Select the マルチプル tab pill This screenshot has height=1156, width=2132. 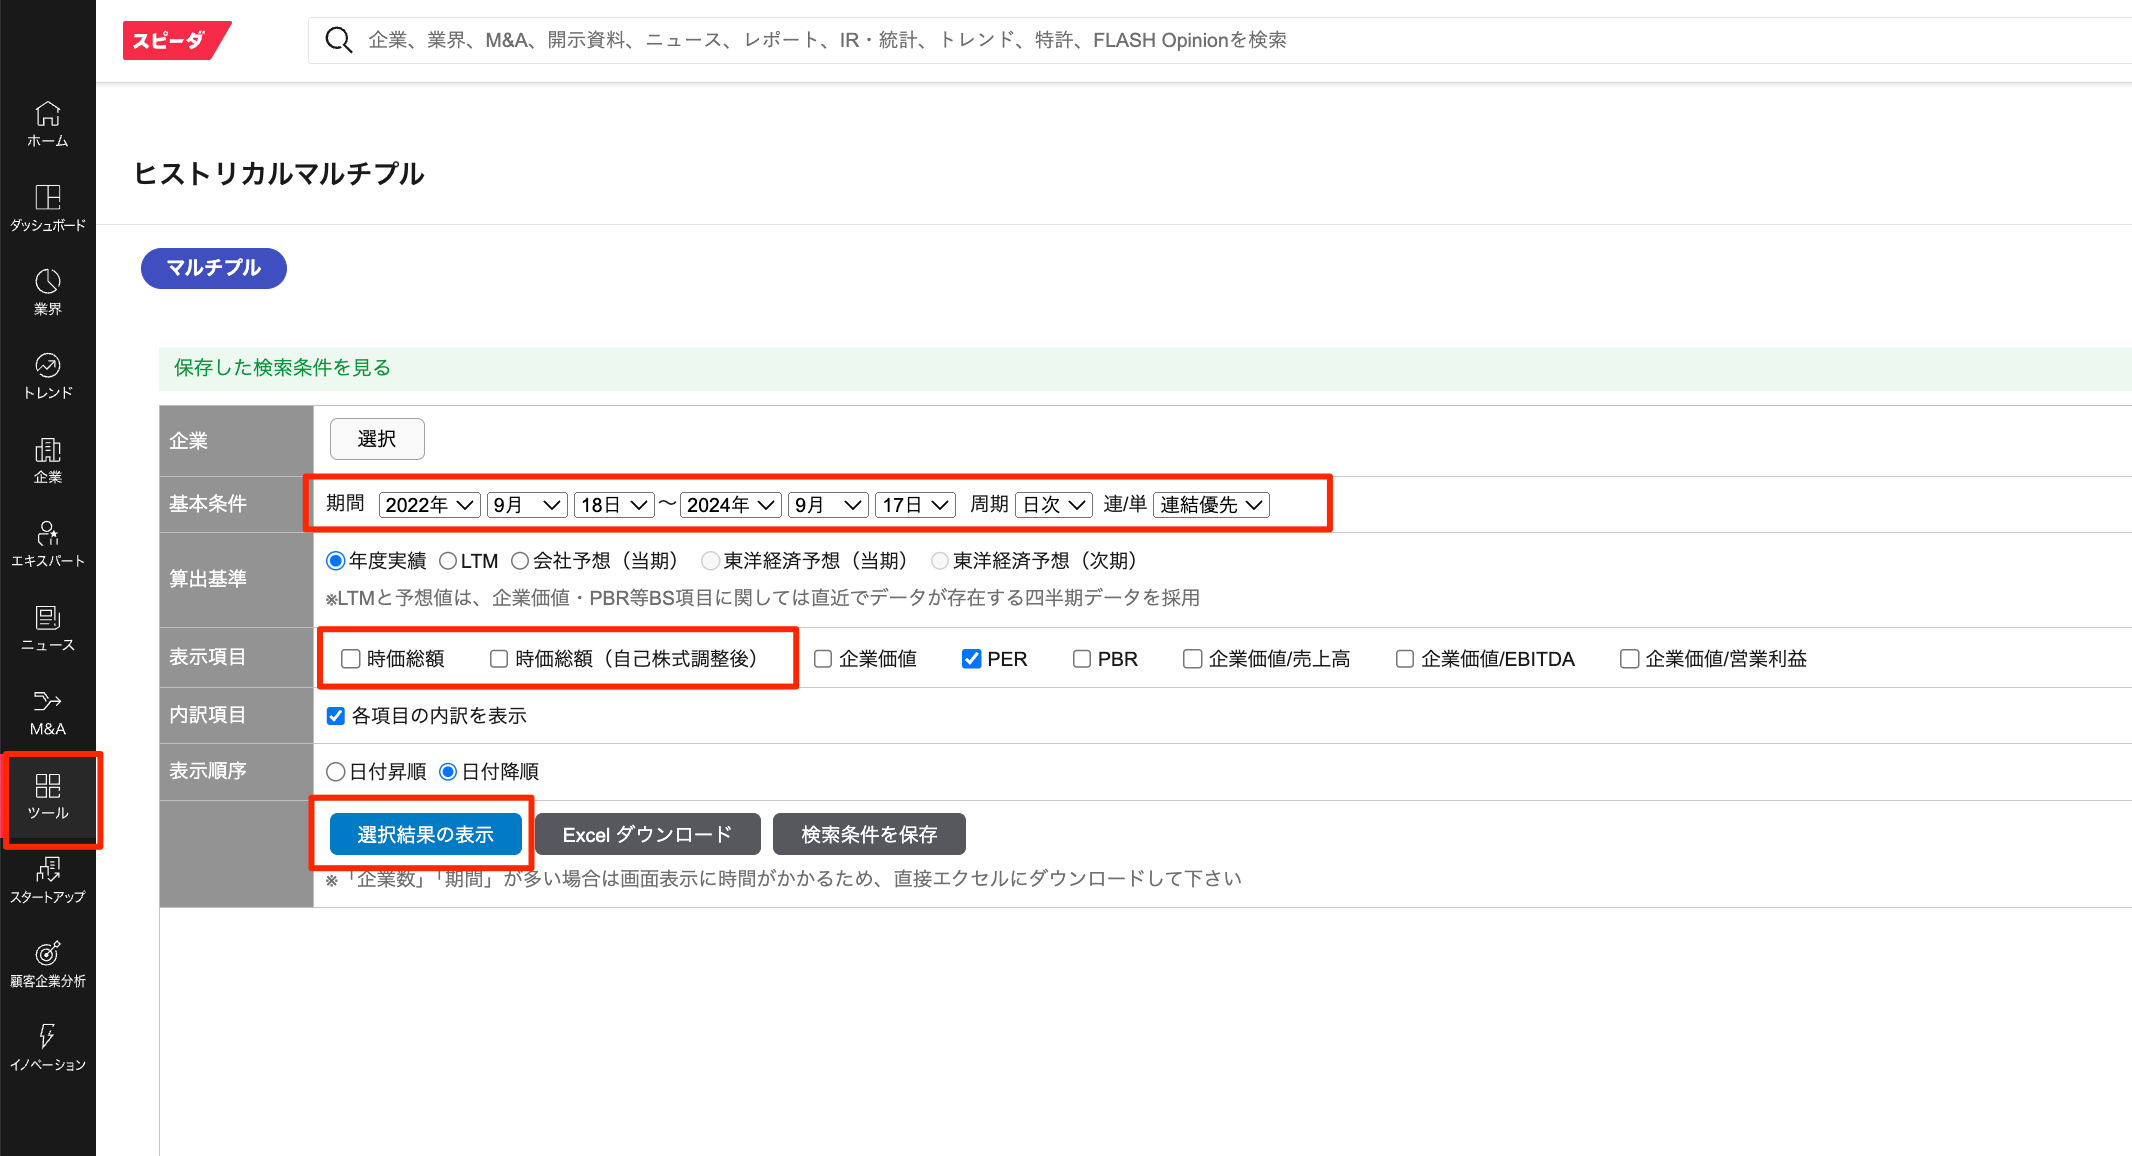tap(213, 268)
